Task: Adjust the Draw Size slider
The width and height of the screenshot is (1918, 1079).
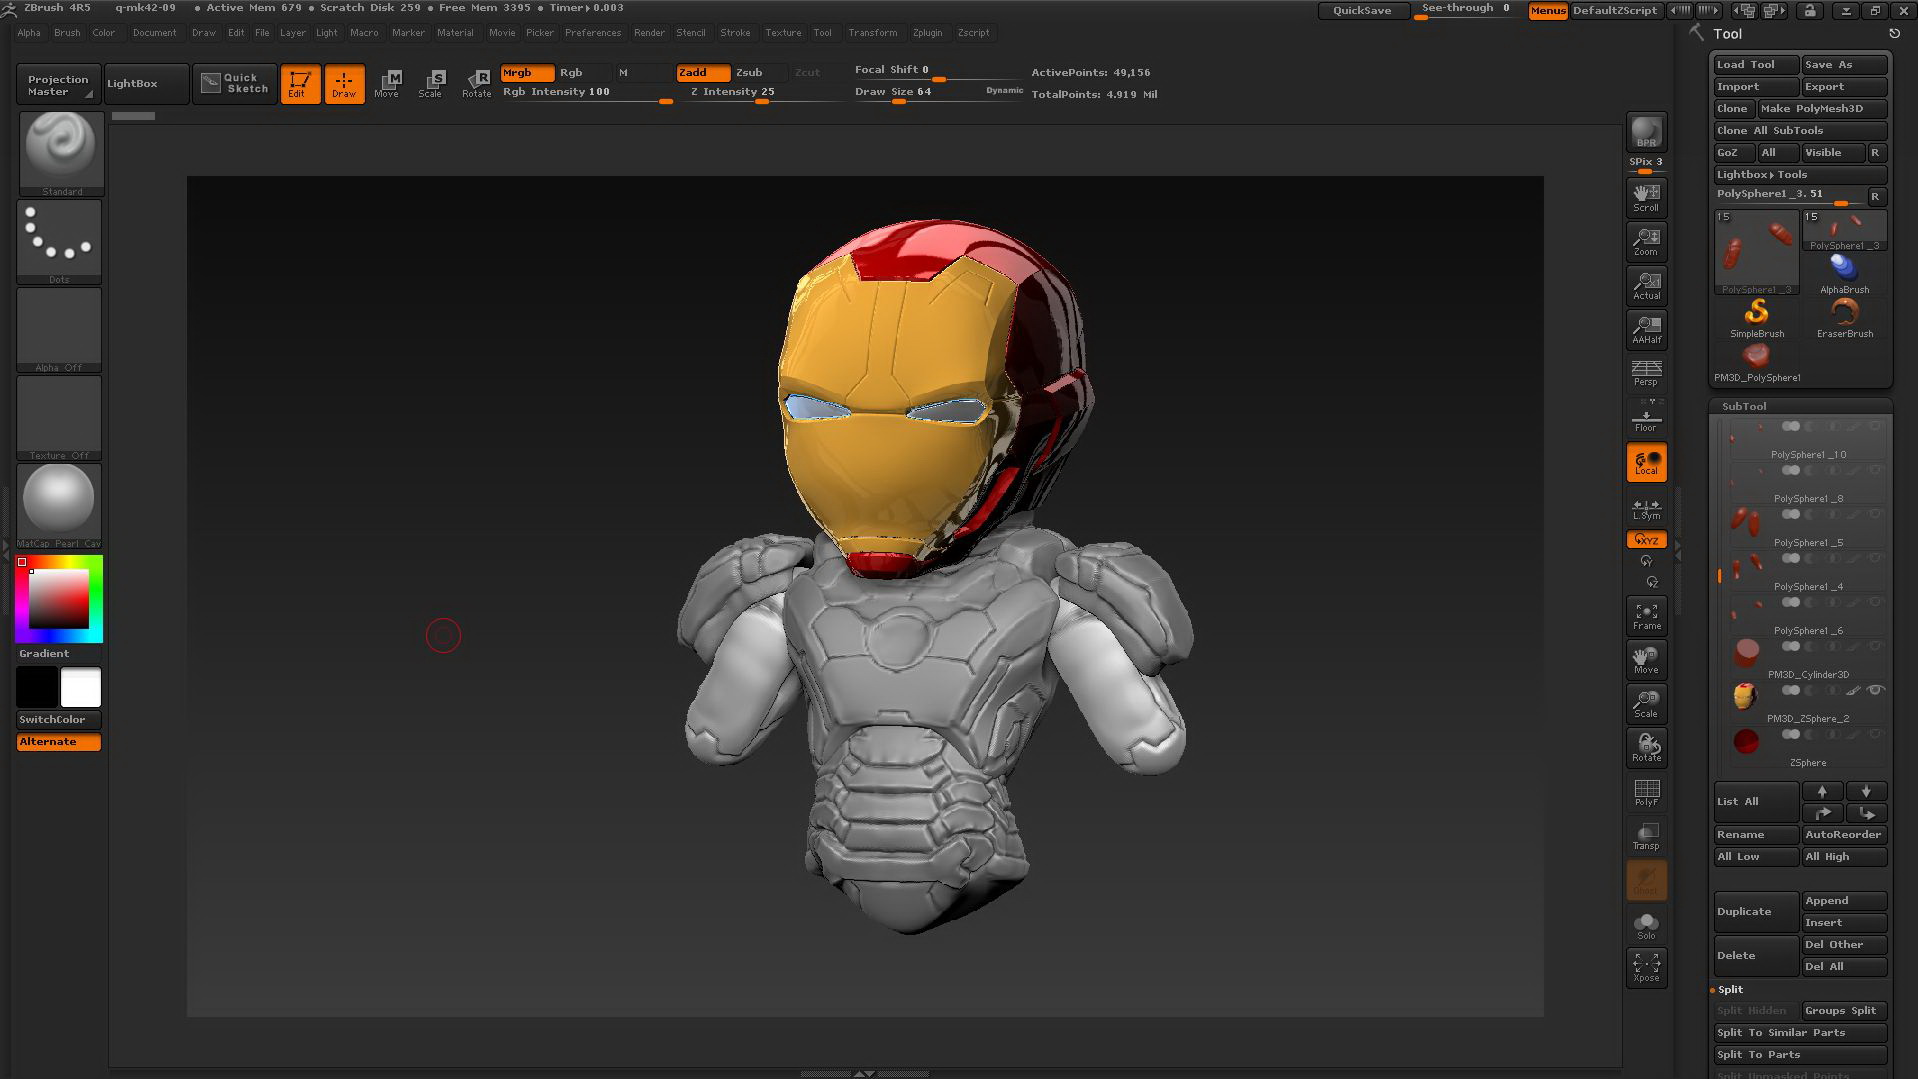Action: (938, 93)
